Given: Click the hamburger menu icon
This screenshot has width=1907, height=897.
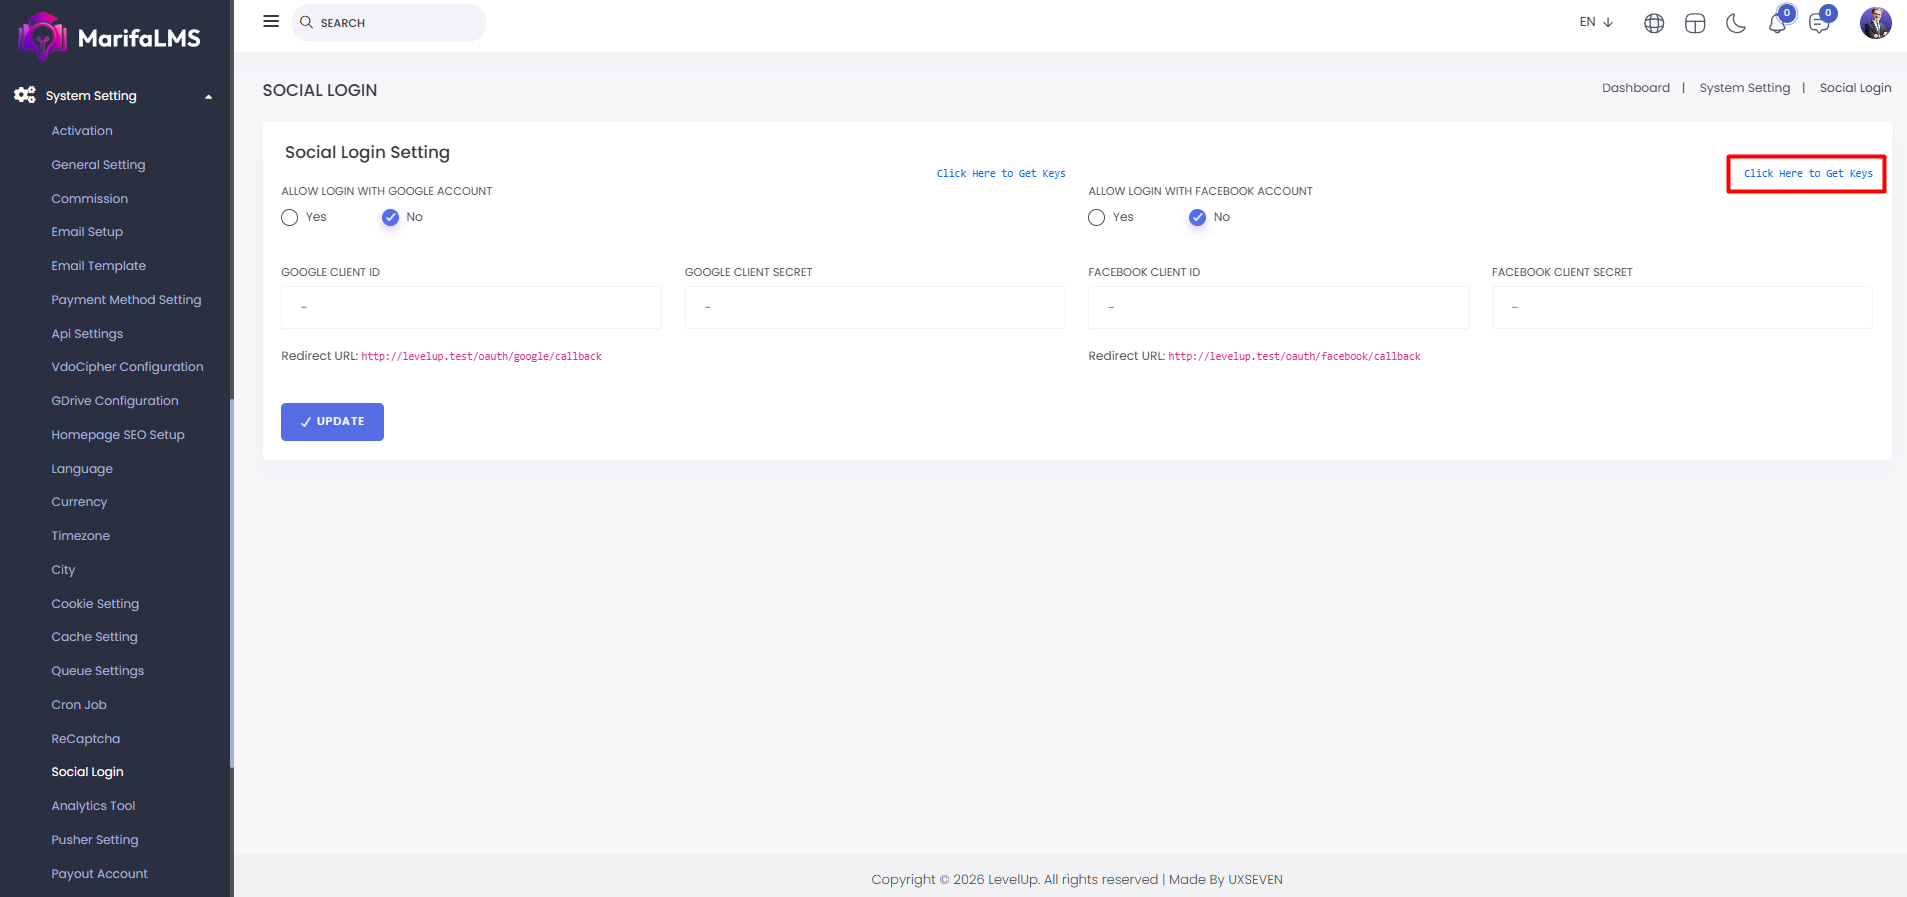Looking at the screenshot, I should pos(271,21).
